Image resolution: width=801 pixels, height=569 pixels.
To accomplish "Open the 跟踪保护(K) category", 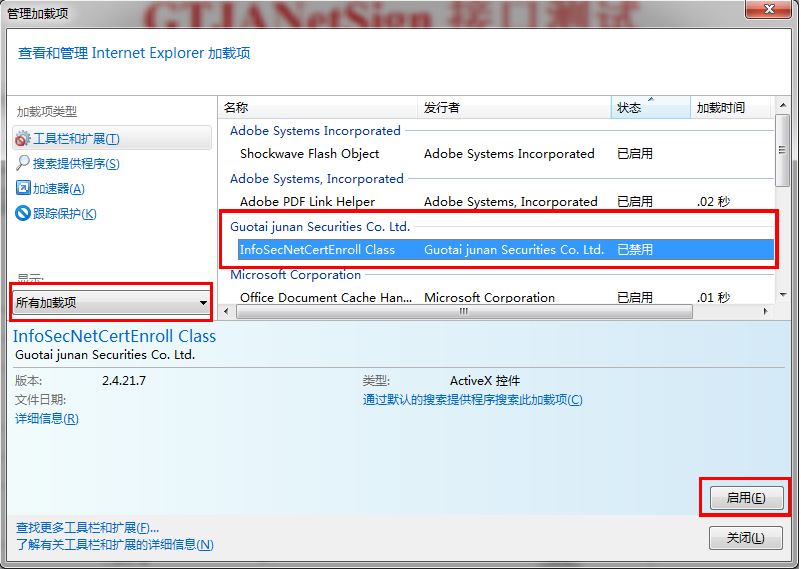I will tap(64, 214).
